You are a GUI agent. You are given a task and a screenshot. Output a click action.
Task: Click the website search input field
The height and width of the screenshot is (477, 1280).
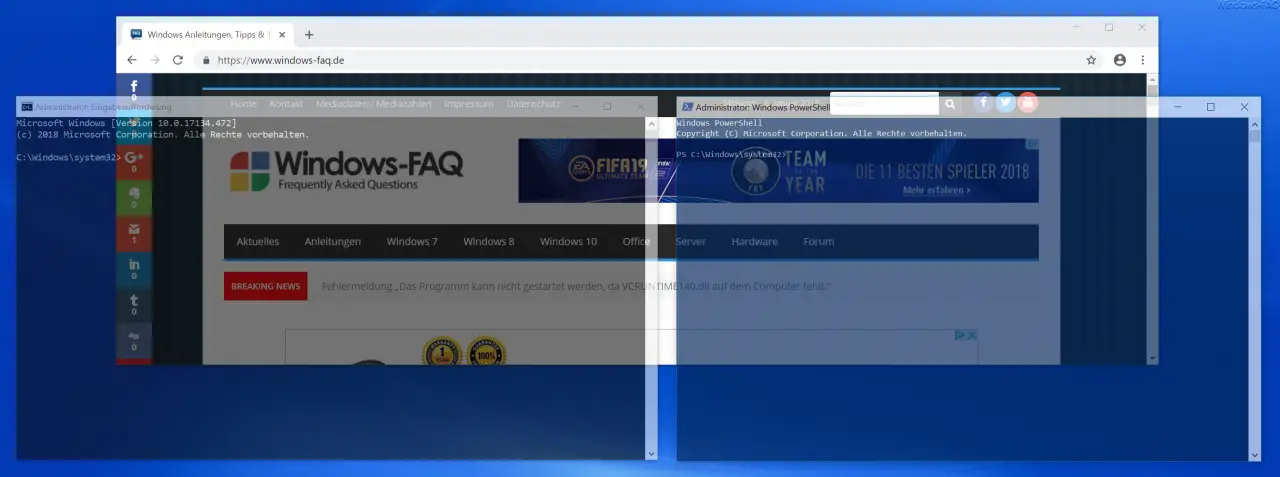click(884, 103)
